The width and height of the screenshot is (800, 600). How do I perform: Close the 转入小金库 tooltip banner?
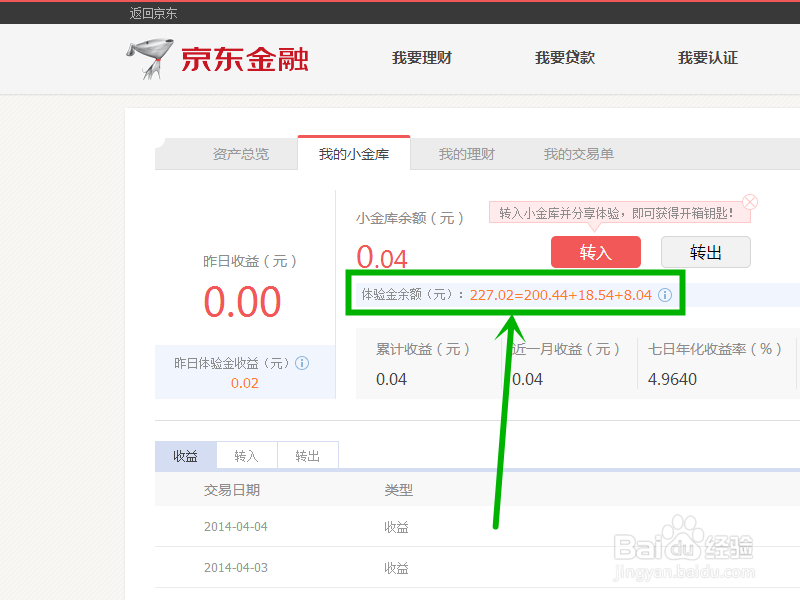pos(749,202)
